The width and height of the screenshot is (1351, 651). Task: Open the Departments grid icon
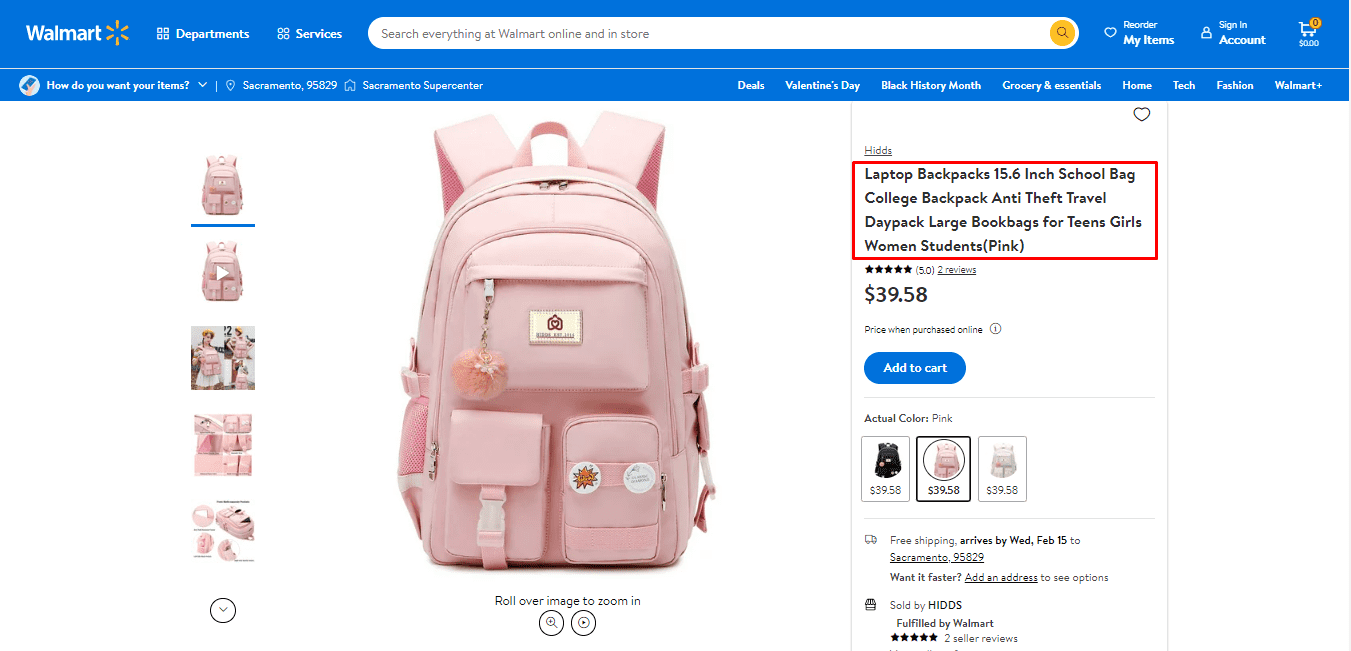[x=162, y=33]
